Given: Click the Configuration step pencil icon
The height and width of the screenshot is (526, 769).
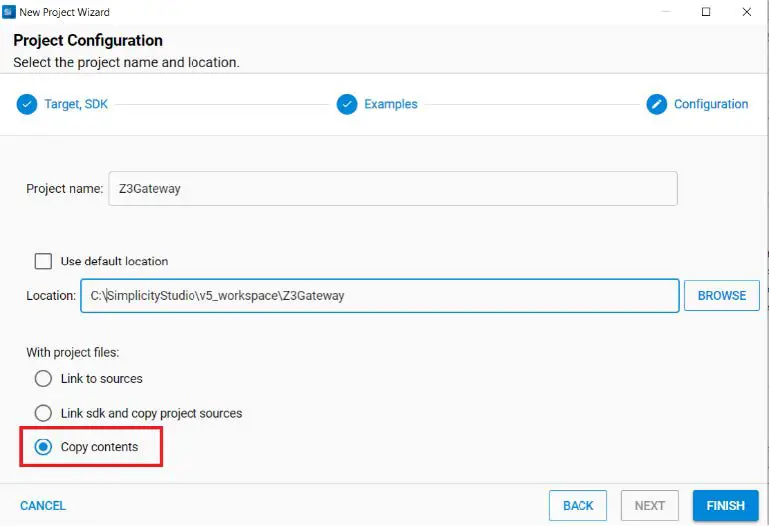Looking at the screenshot, I should pyautogui.click(x=657, y=104).
